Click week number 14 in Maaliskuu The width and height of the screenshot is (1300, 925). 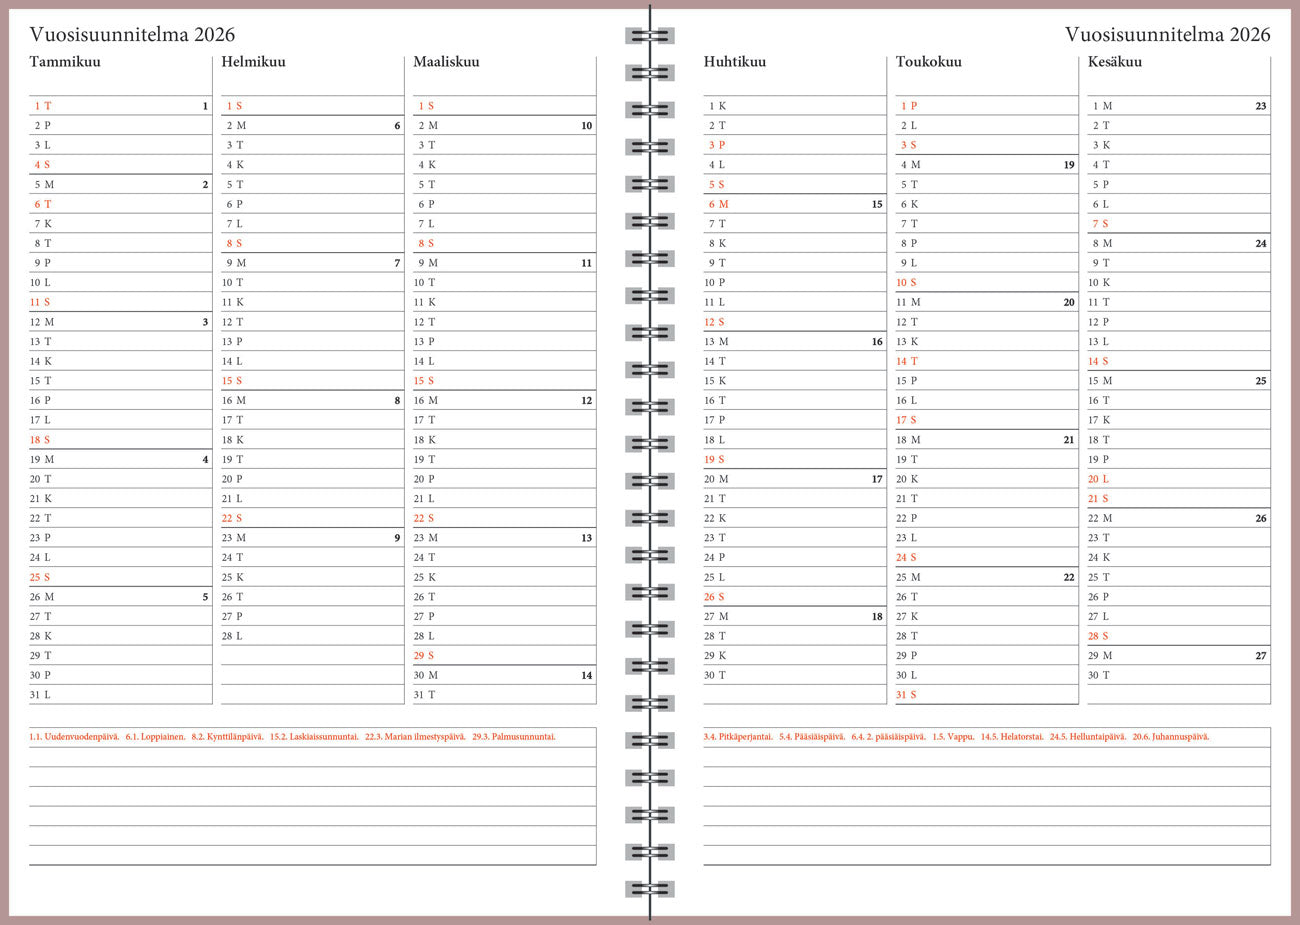coord(586,675)
